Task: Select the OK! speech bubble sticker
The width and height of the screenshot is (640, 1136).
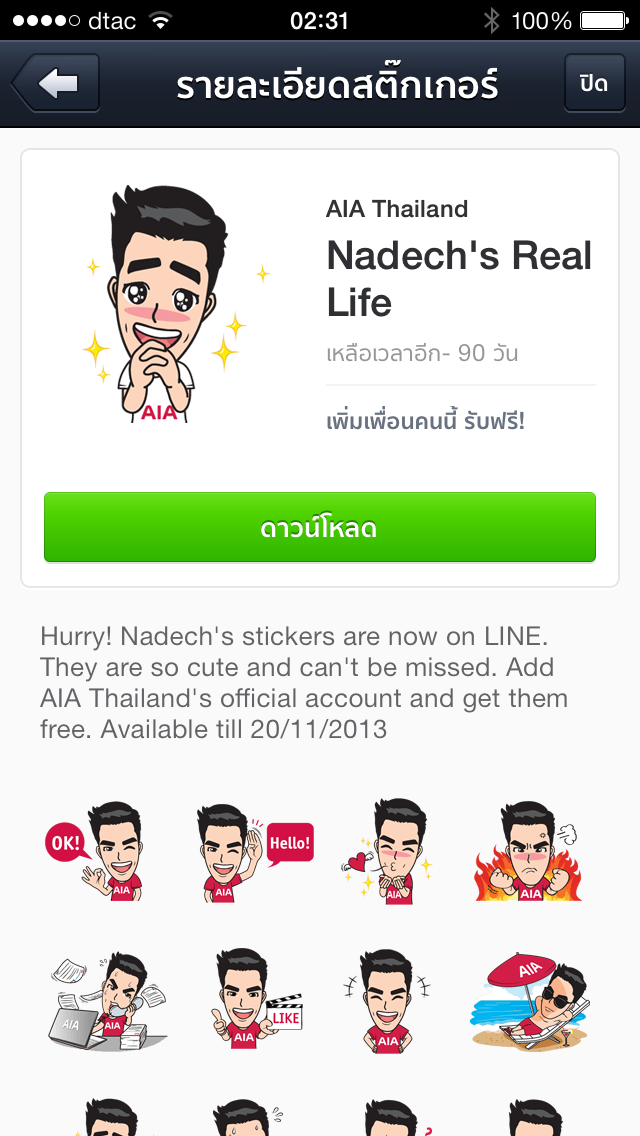Action: 94,851
